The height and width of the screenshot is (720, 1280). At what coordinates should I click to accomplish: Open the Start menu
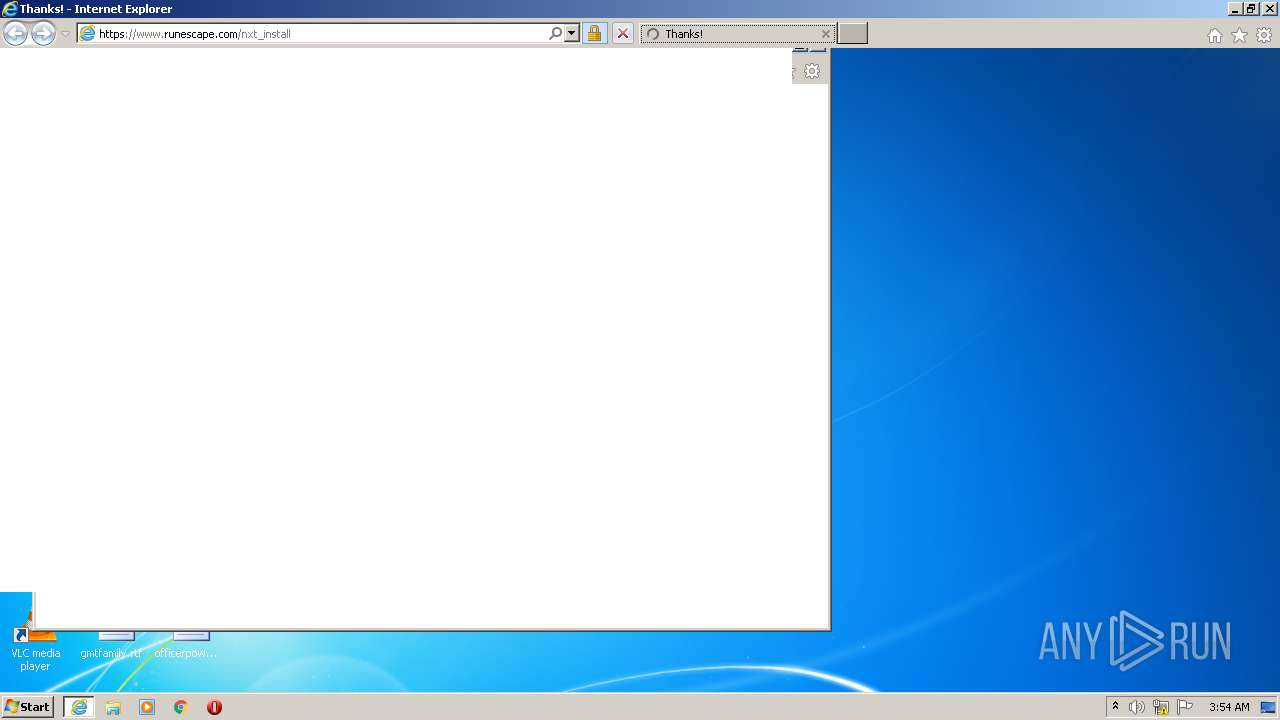[x=27, y=707]
